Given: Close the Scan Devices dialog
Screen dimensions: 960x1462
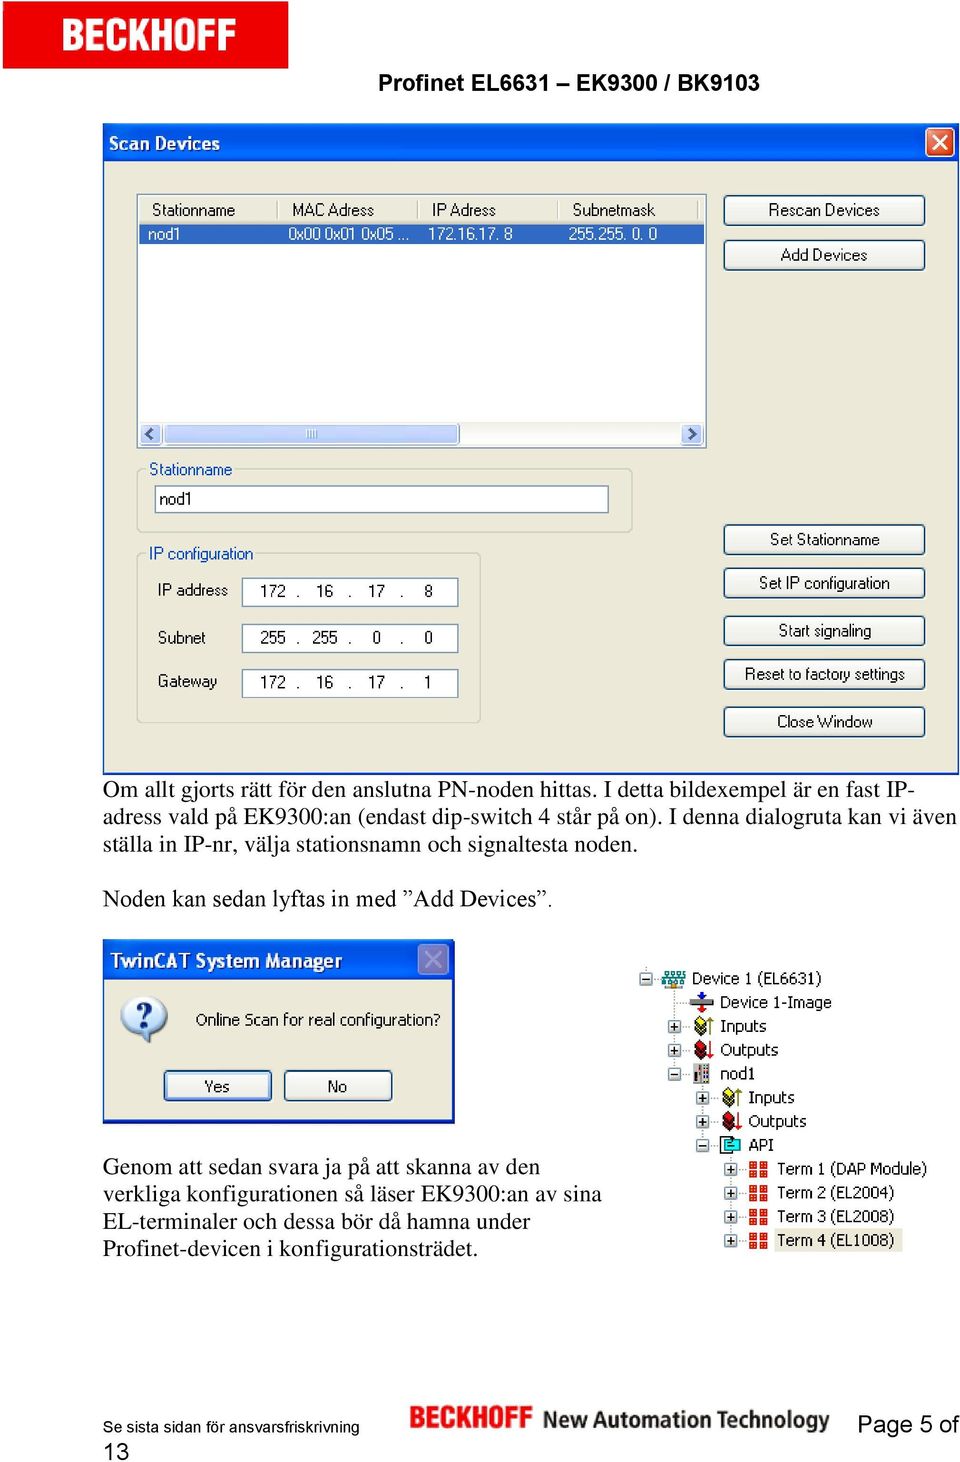Looking at the screenshot, I should [x=939, y=143].
